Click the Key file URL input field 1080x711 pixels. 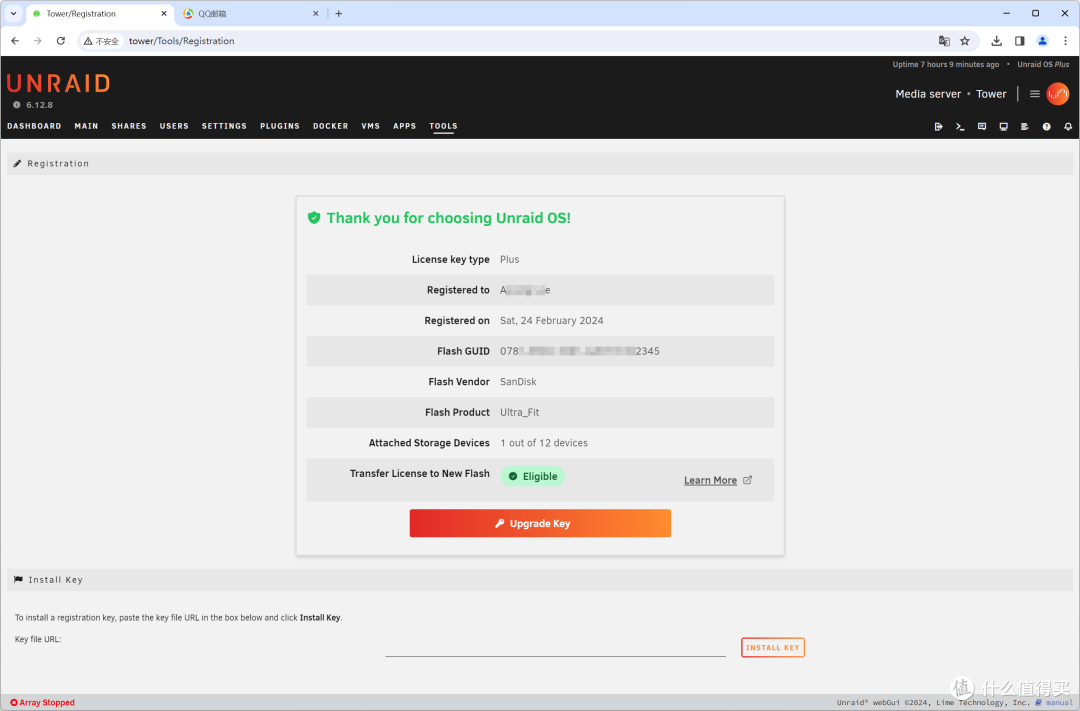(x=555, y=647)
